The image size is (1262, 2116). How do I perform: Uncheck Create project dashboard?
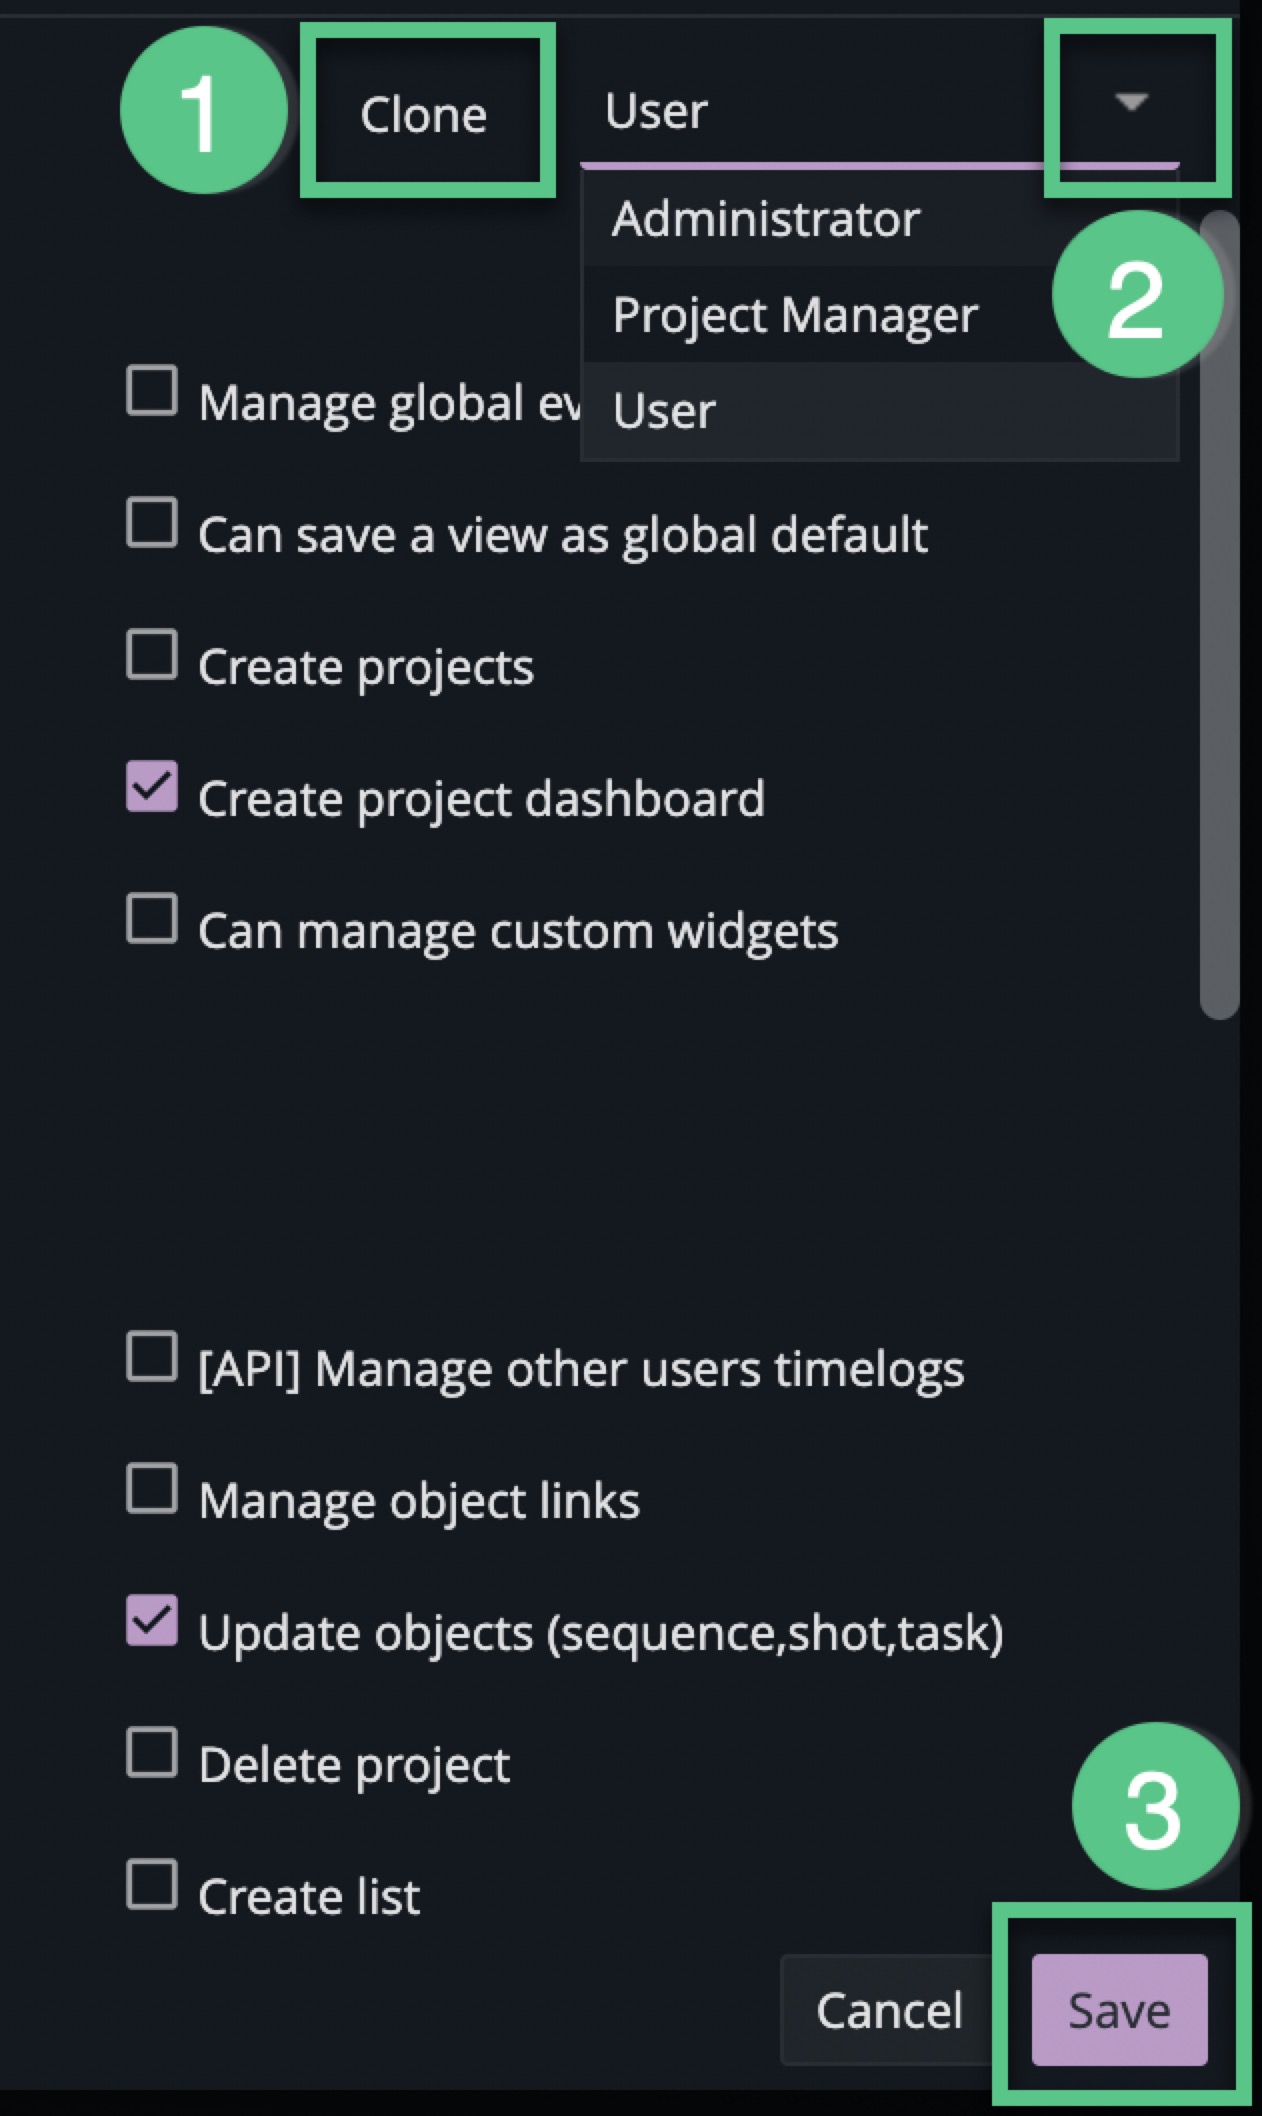click(x=152, y=787)
